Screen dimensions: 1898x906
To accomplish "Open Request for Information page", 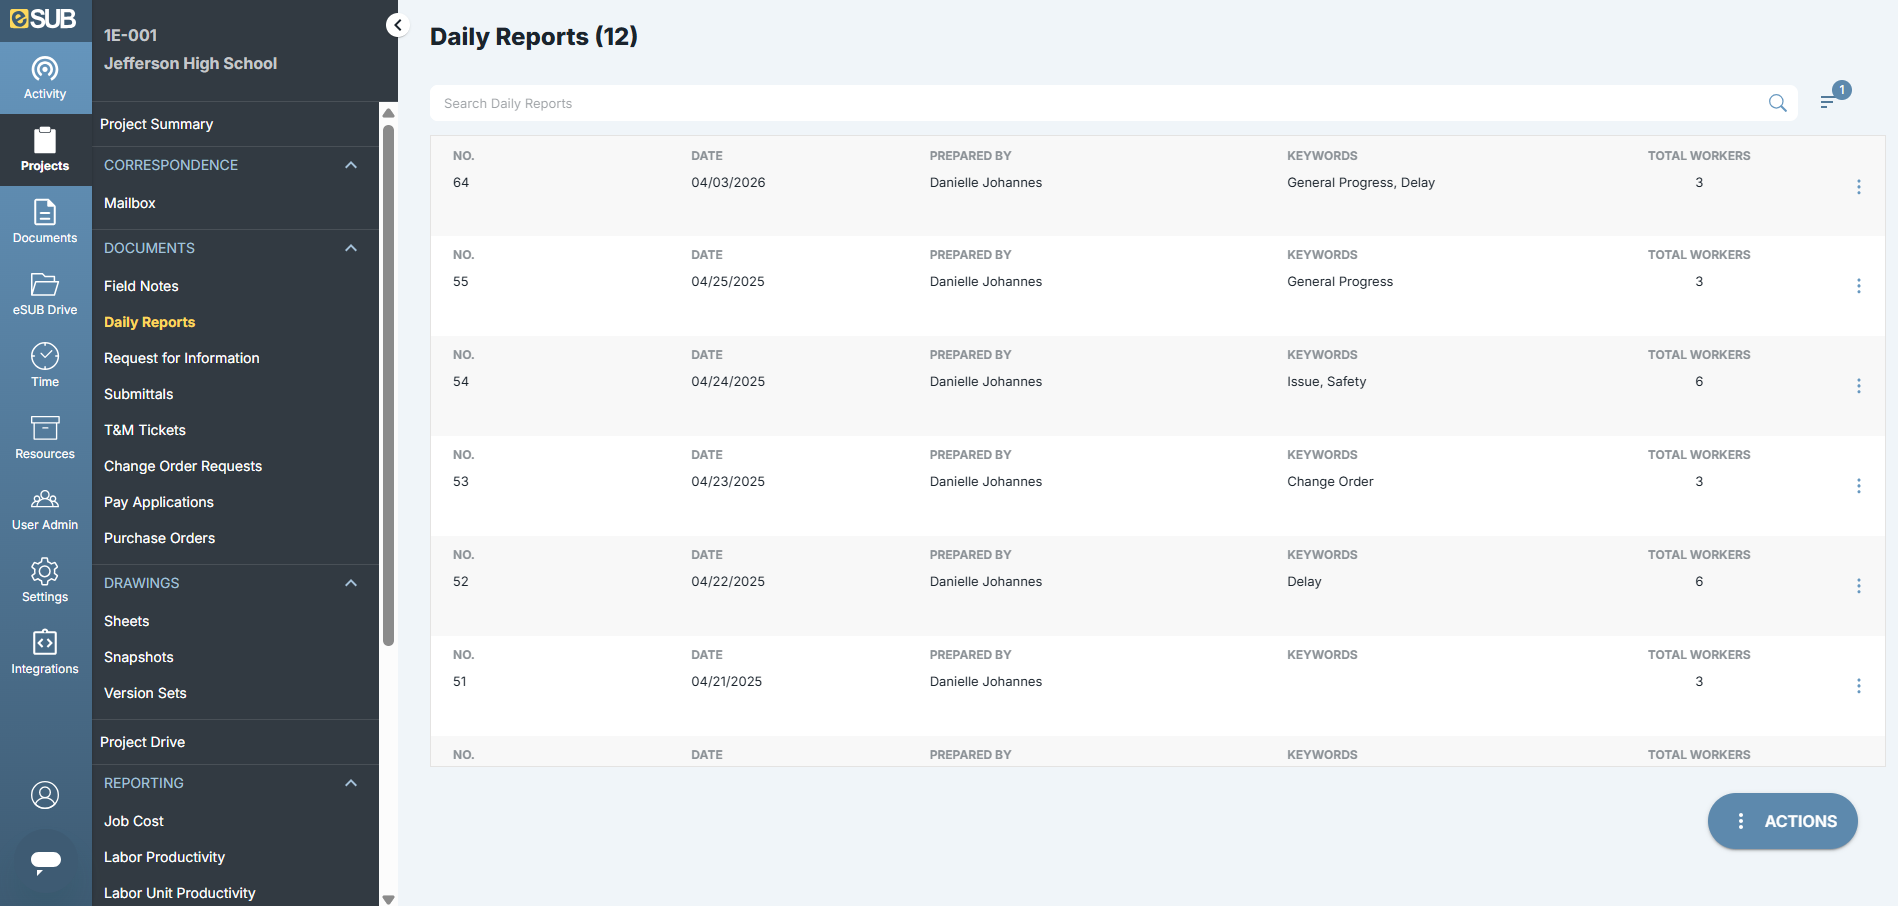I will (181, 357).
